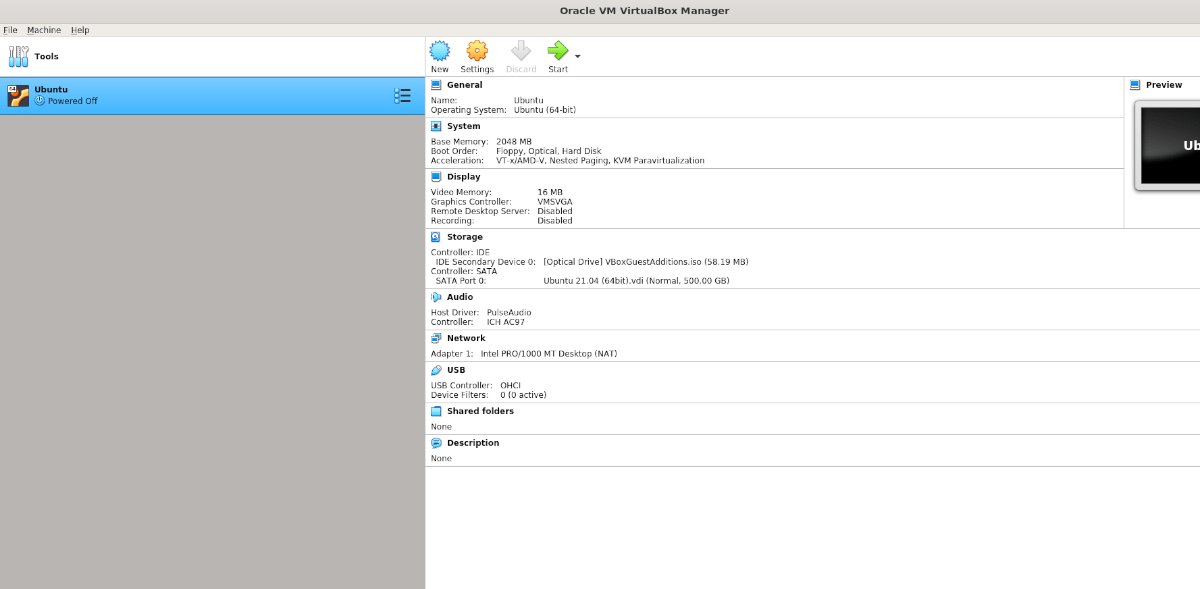Viewport: 1200px width, 589px height.
Task: Click the Preview panel icon
Action: click(x=1134, y=85)
